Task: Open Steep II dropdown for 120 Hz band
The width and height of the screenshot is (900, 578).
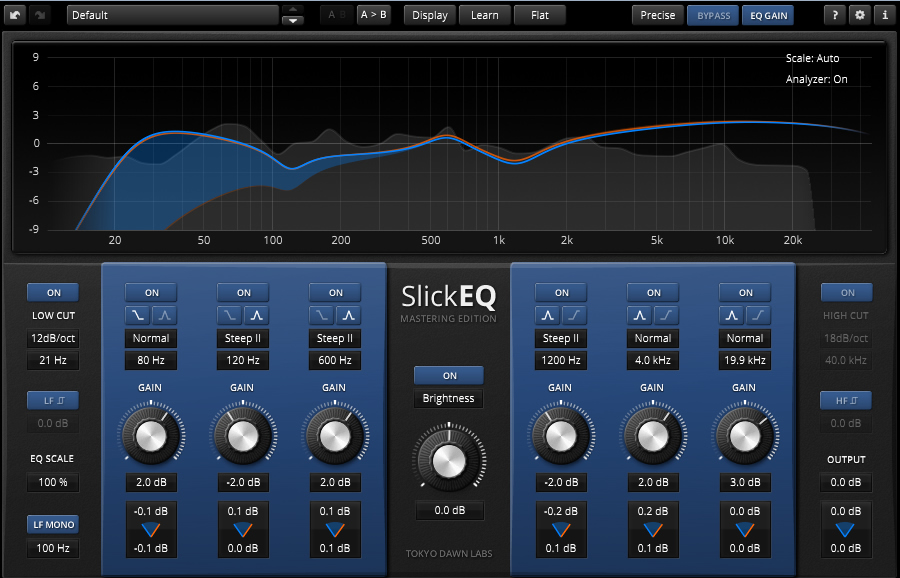Action: pos(243,338)
